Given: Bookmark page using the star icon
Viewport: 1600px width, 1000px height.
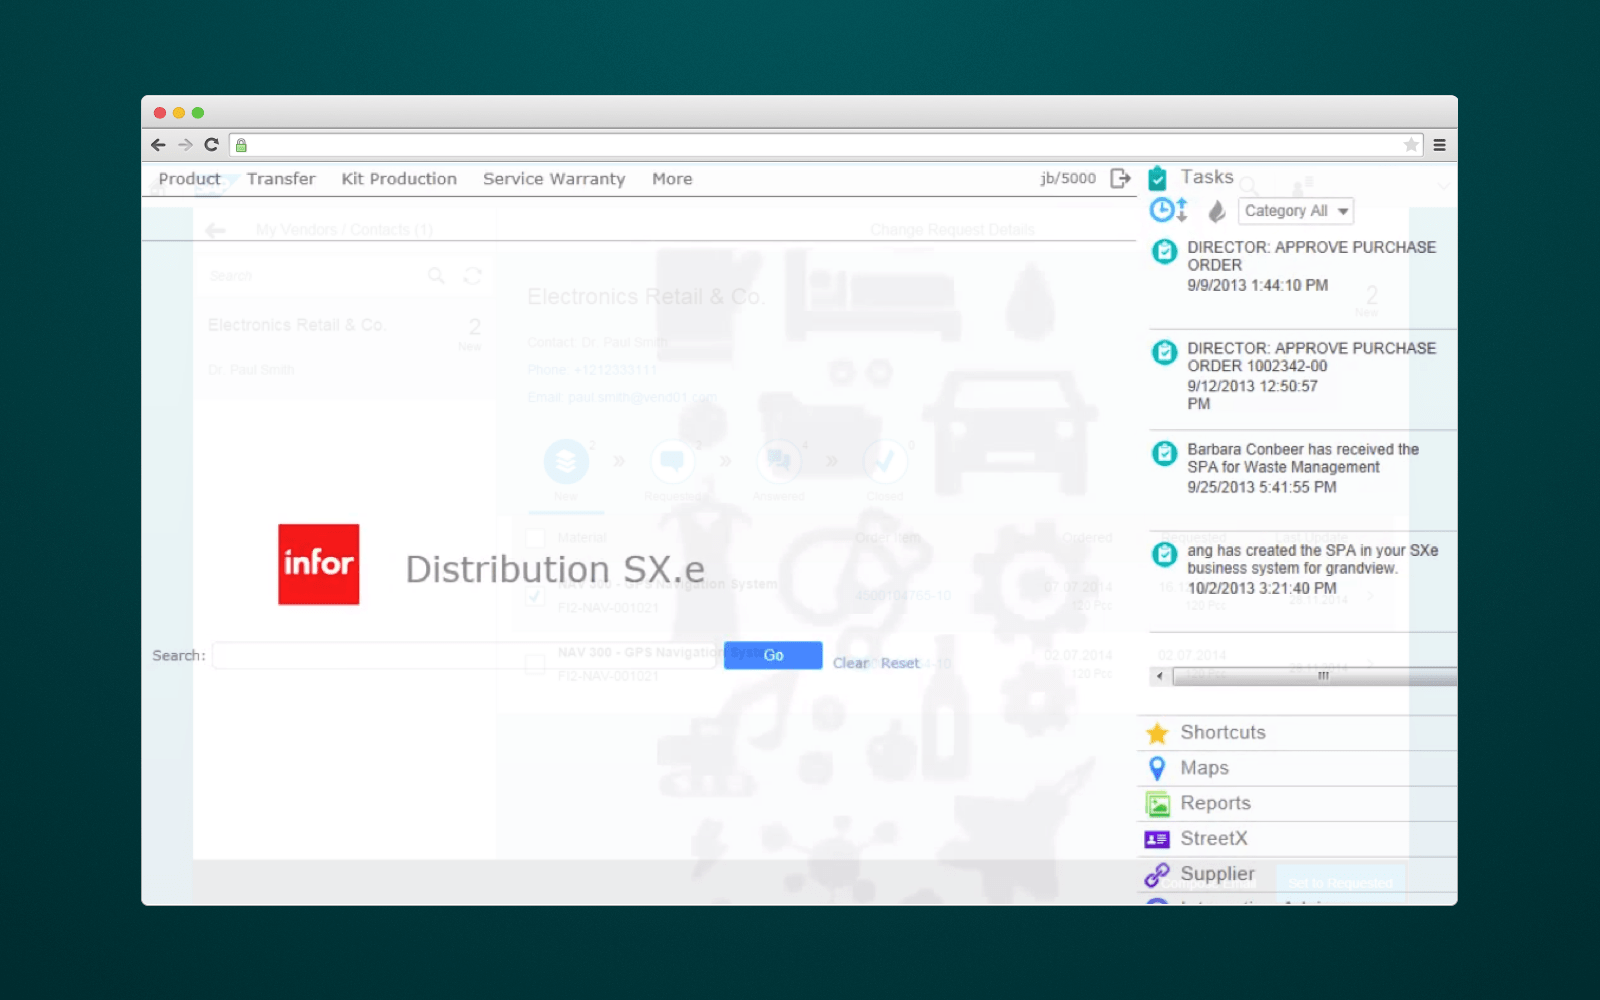Looking at the screenshot, I should 1411,145.
